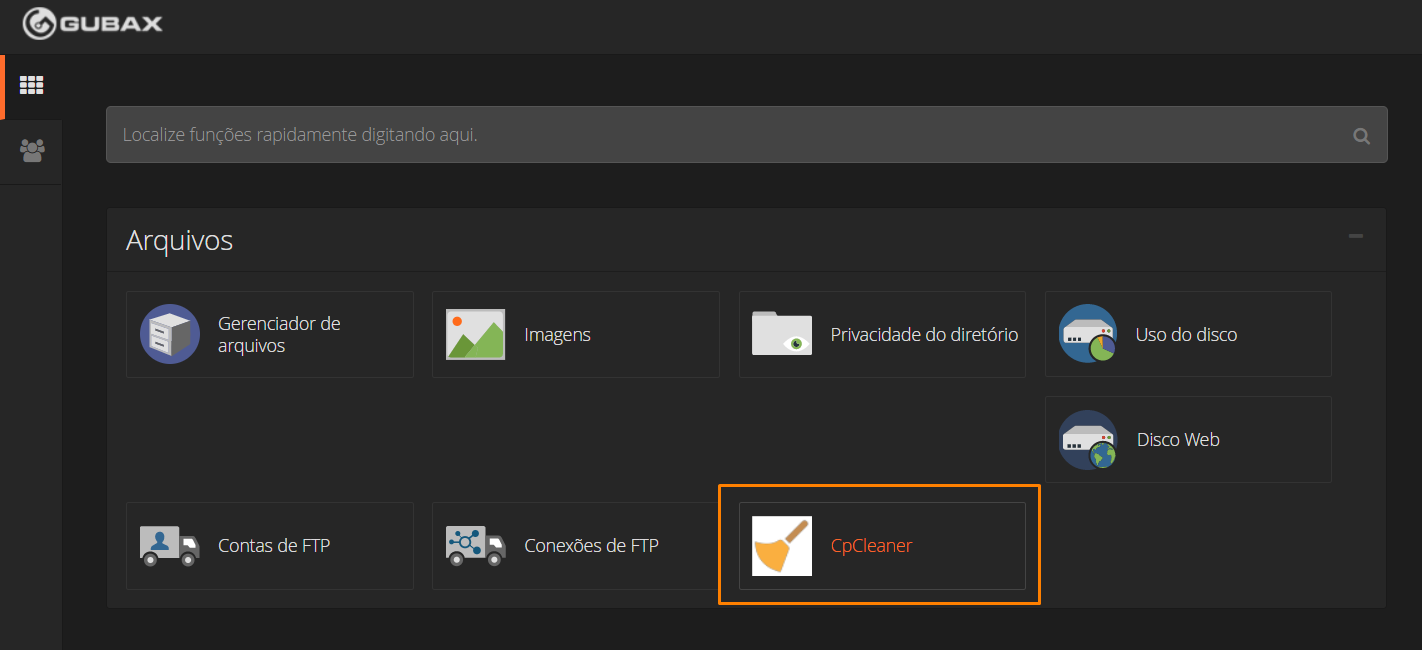The image size is (1422, 650).
Task: Click the Privacidade do diretório folder icon
Action: tap(782, 334)
